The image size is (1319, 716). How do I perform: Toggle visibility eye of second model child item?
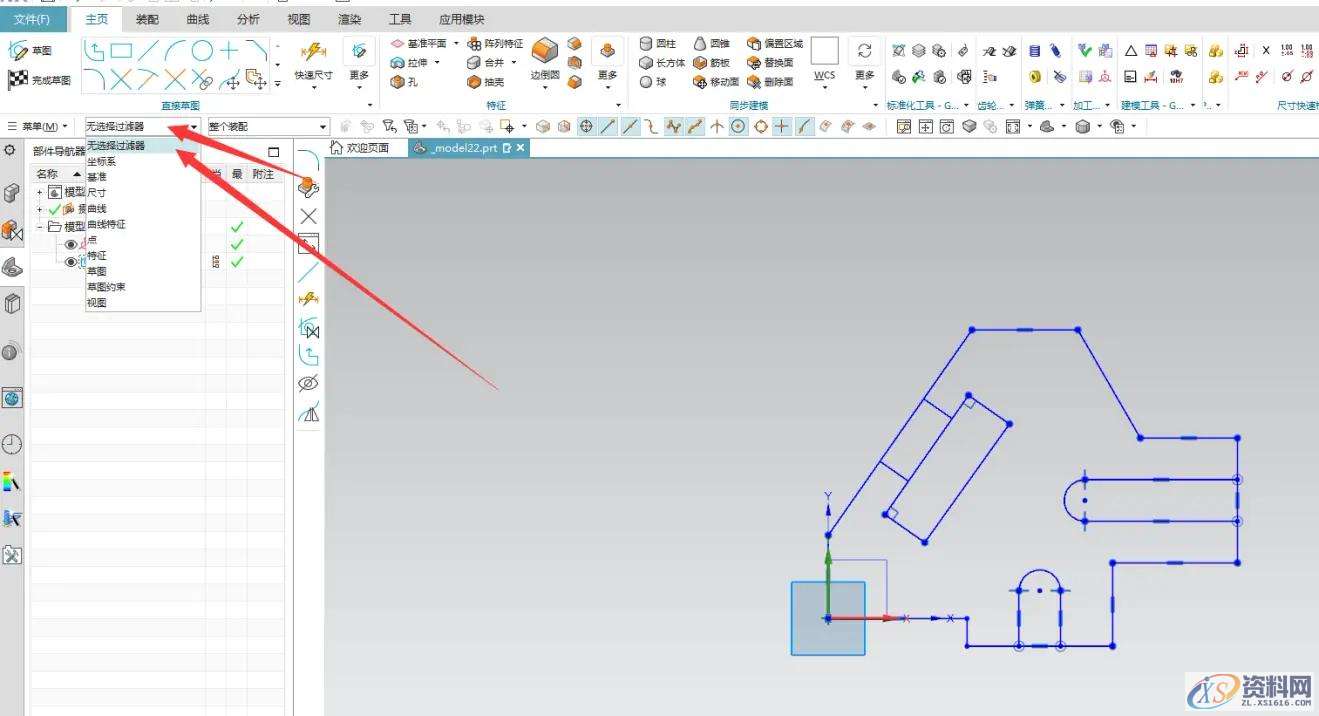pos(71,262)
